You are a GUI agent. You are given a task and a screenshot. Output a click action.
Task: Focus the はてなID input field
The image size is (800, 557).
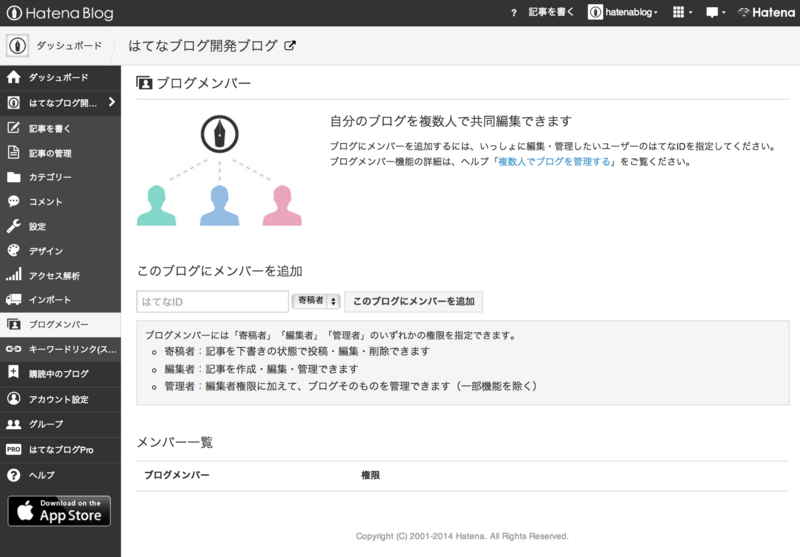pos(212,301)
